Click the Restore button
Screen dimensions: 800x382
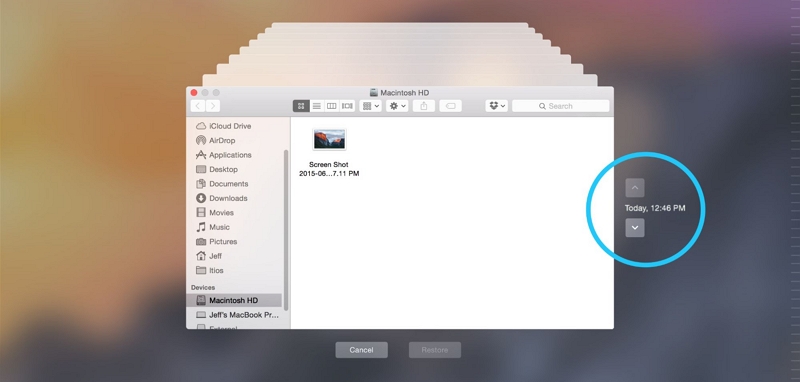pos(435,350)
